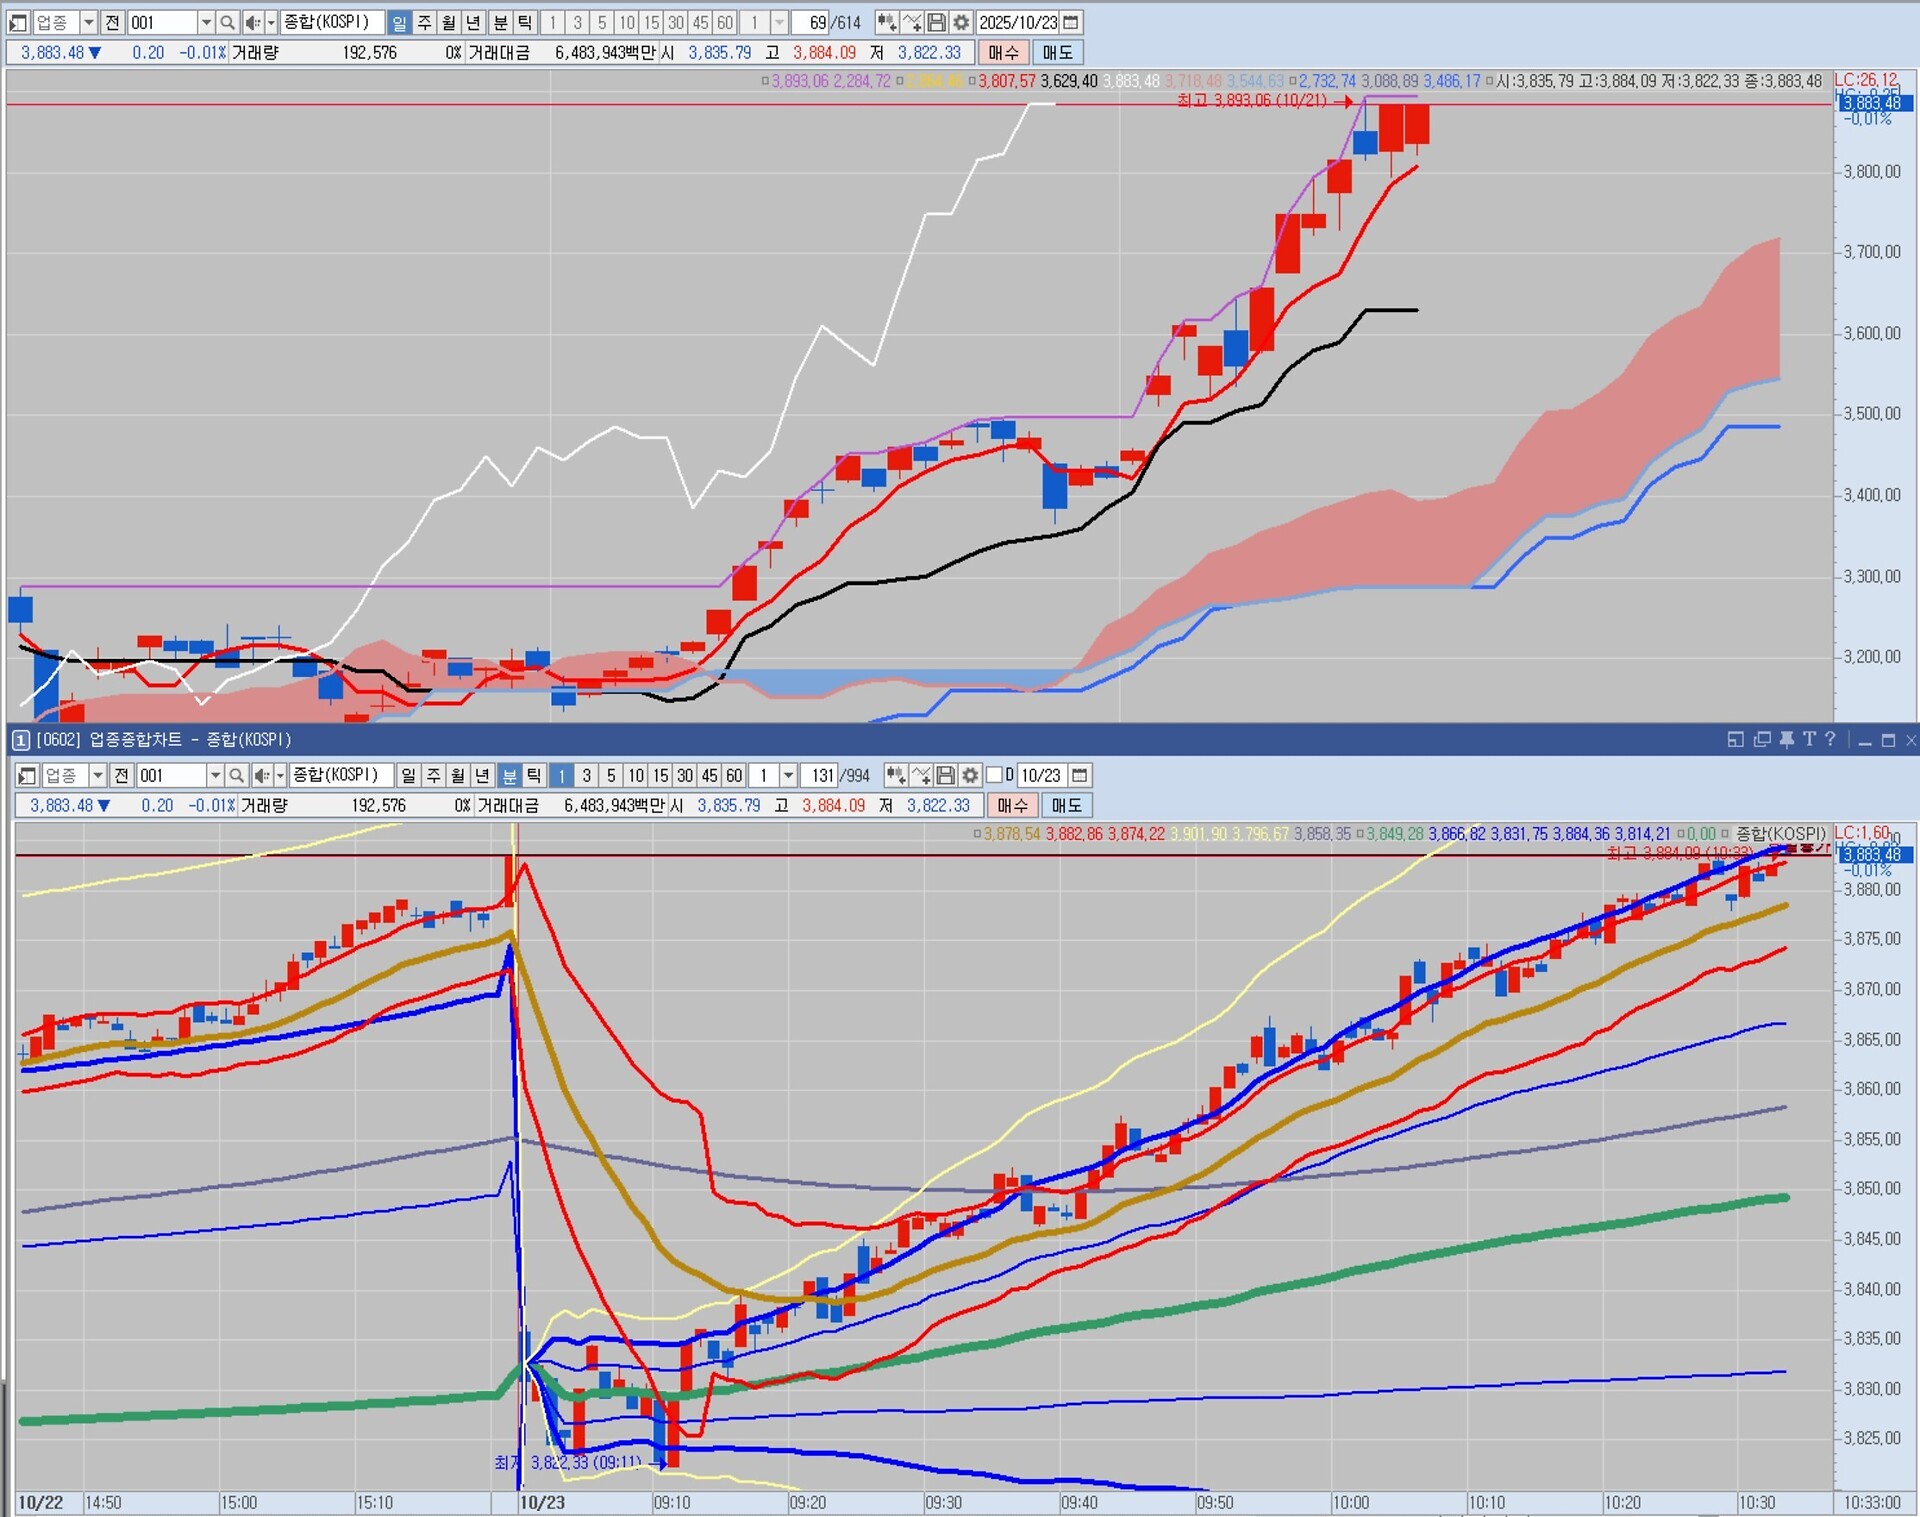Screen dimensions: 1920x1517
Task: Select the tick (틱) period in the bottom chart
Action: tap(534, 775)
